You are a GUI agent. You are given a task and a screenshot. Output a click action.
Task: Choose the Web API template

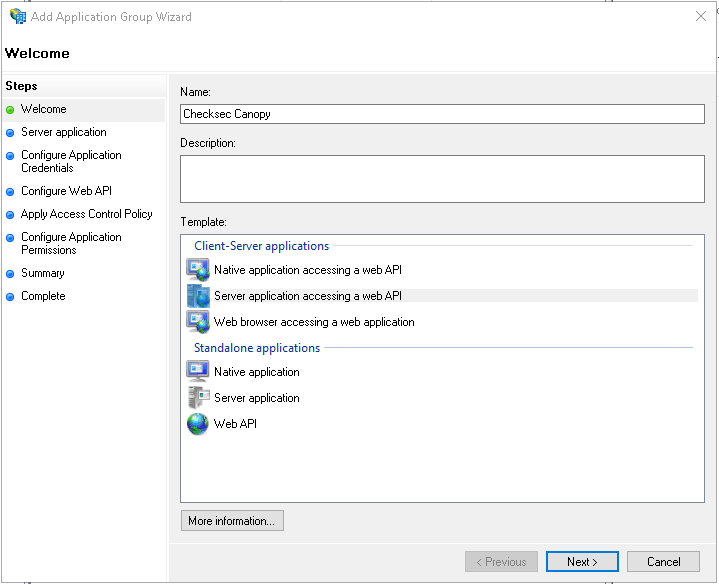[235, 424]
